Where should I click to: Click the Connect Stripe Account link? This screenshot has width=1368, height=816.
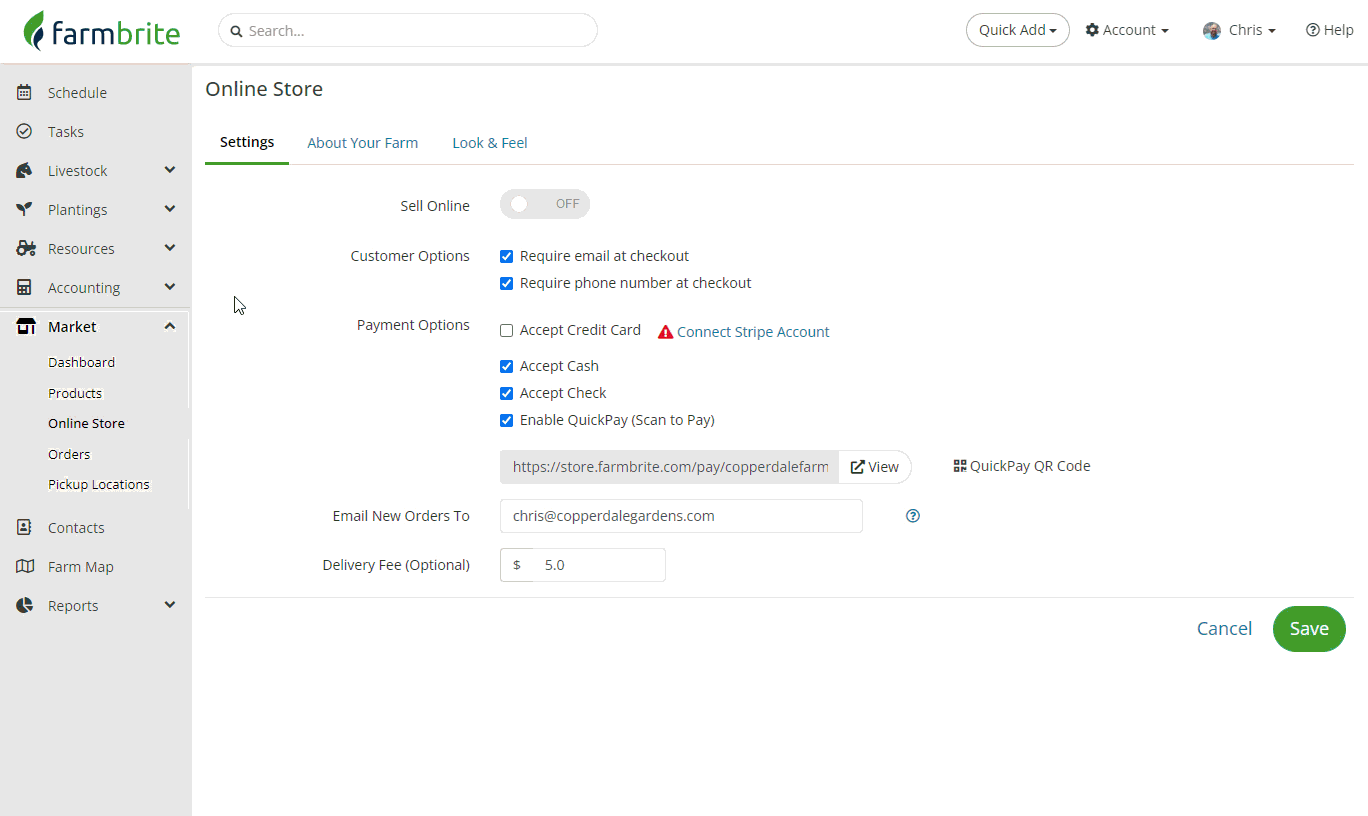[753, 332]
